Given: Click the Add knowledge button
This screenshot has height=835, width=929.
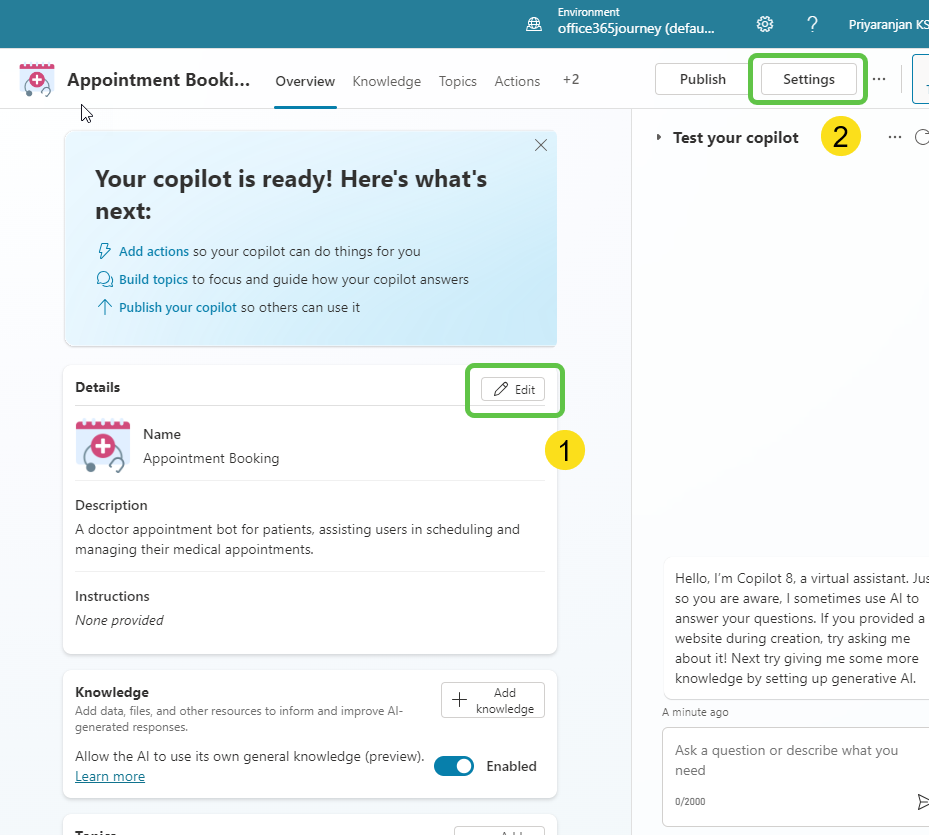Looking at the screenshot, I should 492,700.
